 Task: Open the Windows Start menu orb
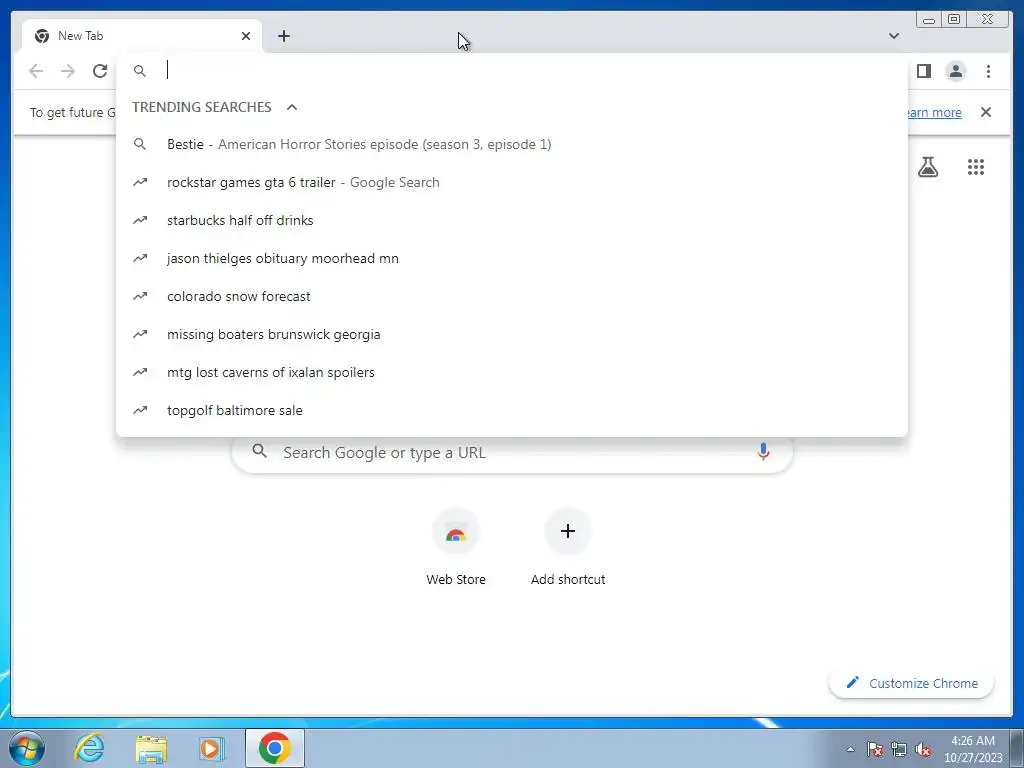pyautogui.click(x=26, y=748)
